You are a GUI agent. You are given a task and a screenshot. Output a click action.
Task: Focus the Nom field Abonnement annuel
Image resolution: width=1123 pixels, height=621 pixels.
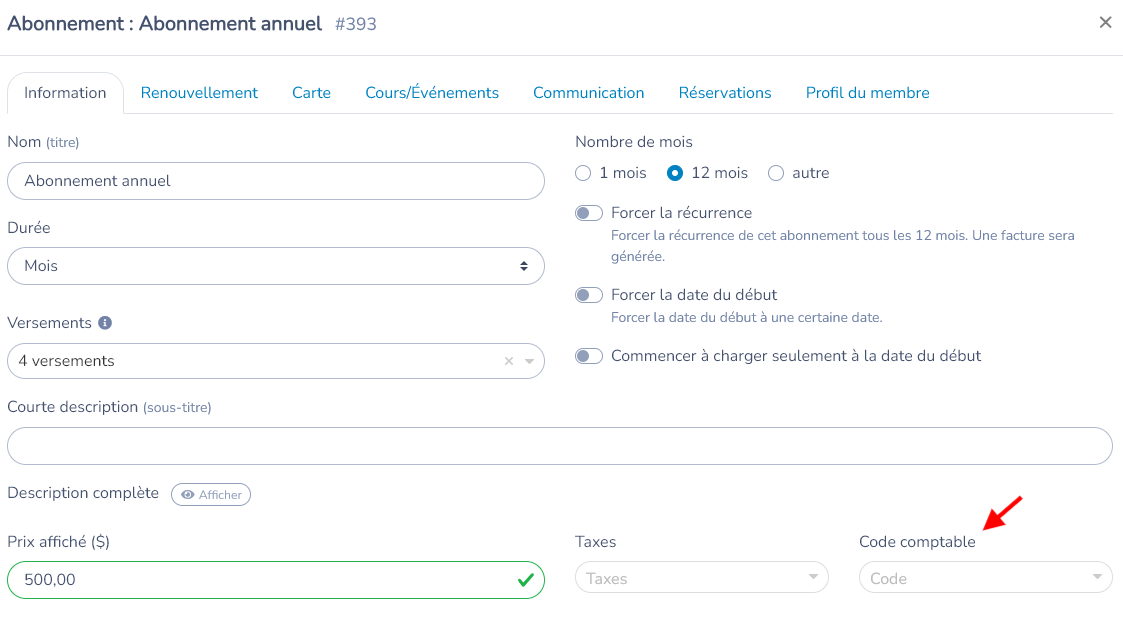(x=276, y=181)
